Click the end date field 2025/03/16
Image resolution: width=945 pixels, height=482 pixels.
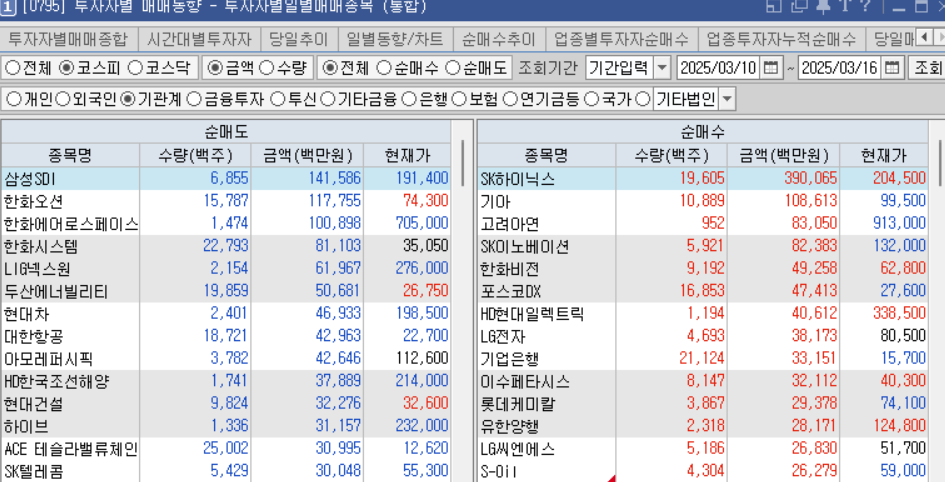pyautogui.click(x=842, y=67)
